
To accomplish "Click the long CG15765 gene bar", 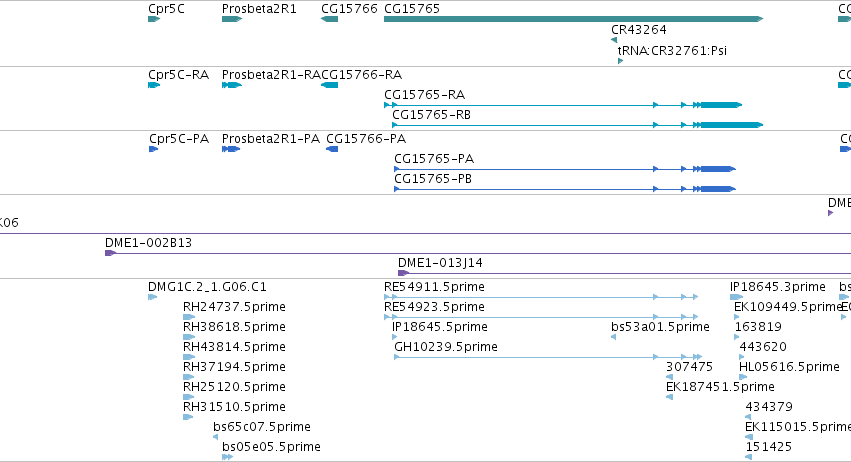I will pos(574,19).
